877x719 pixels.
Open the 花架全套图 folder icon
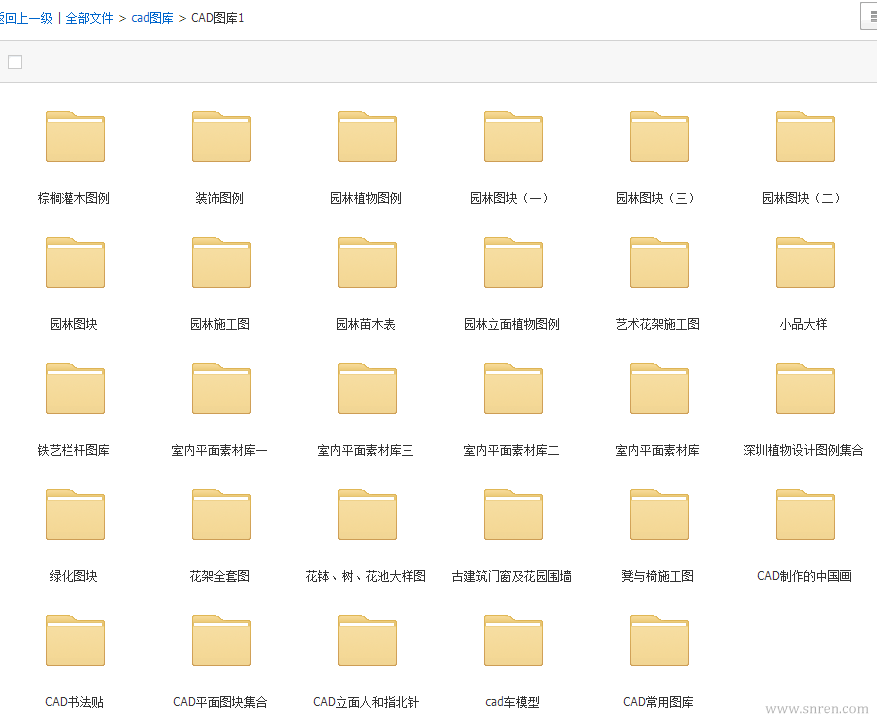pyautogui.click(x=221, y=514)
